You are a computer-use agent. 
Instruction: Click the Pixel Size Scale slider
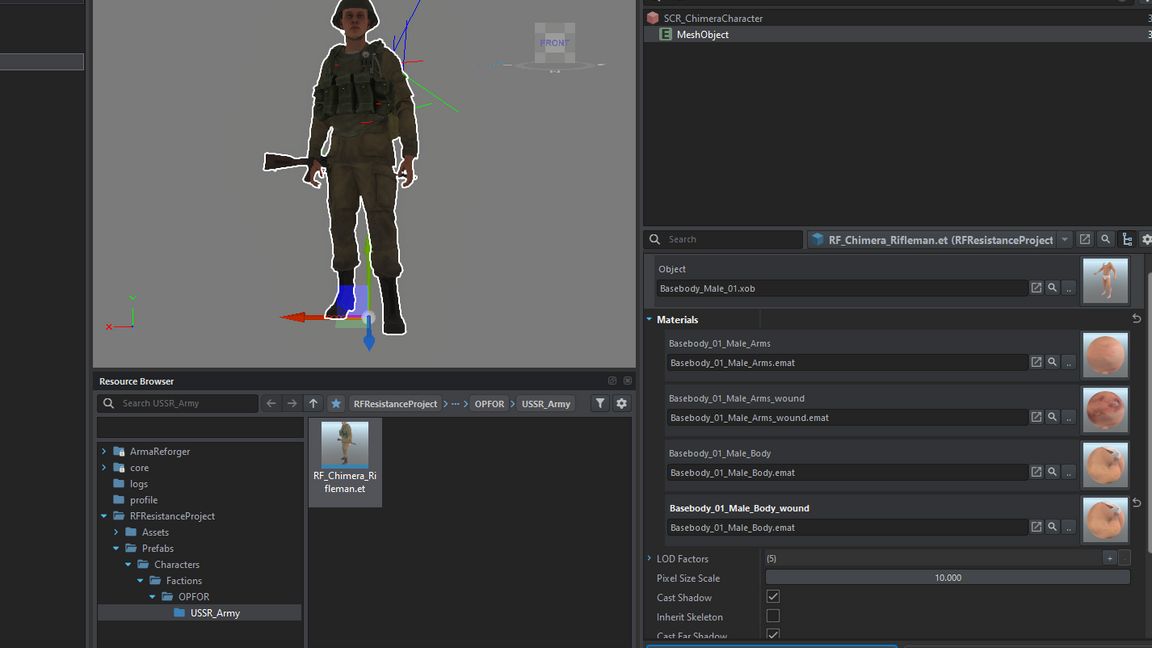947,578
